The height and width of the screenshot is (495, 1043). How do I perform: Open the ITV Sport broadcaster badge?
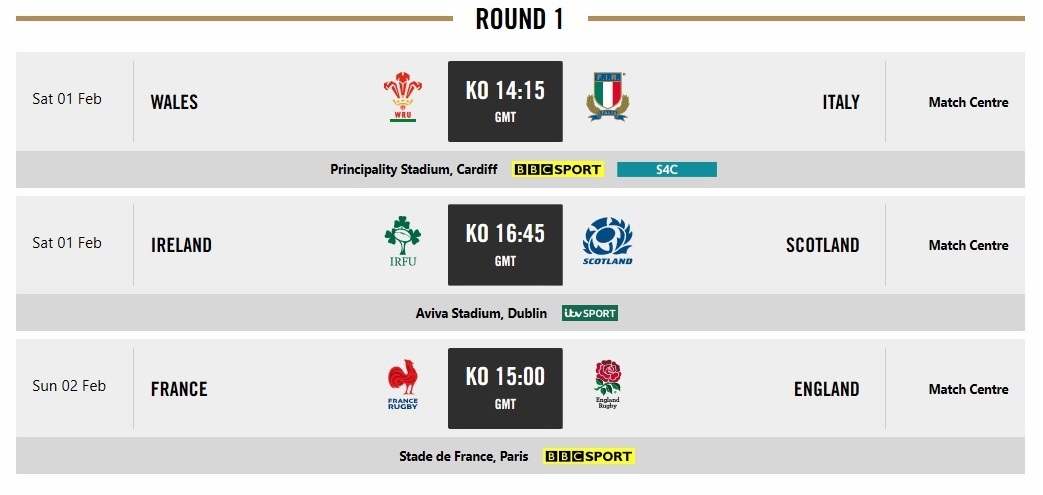pos(590,313)
